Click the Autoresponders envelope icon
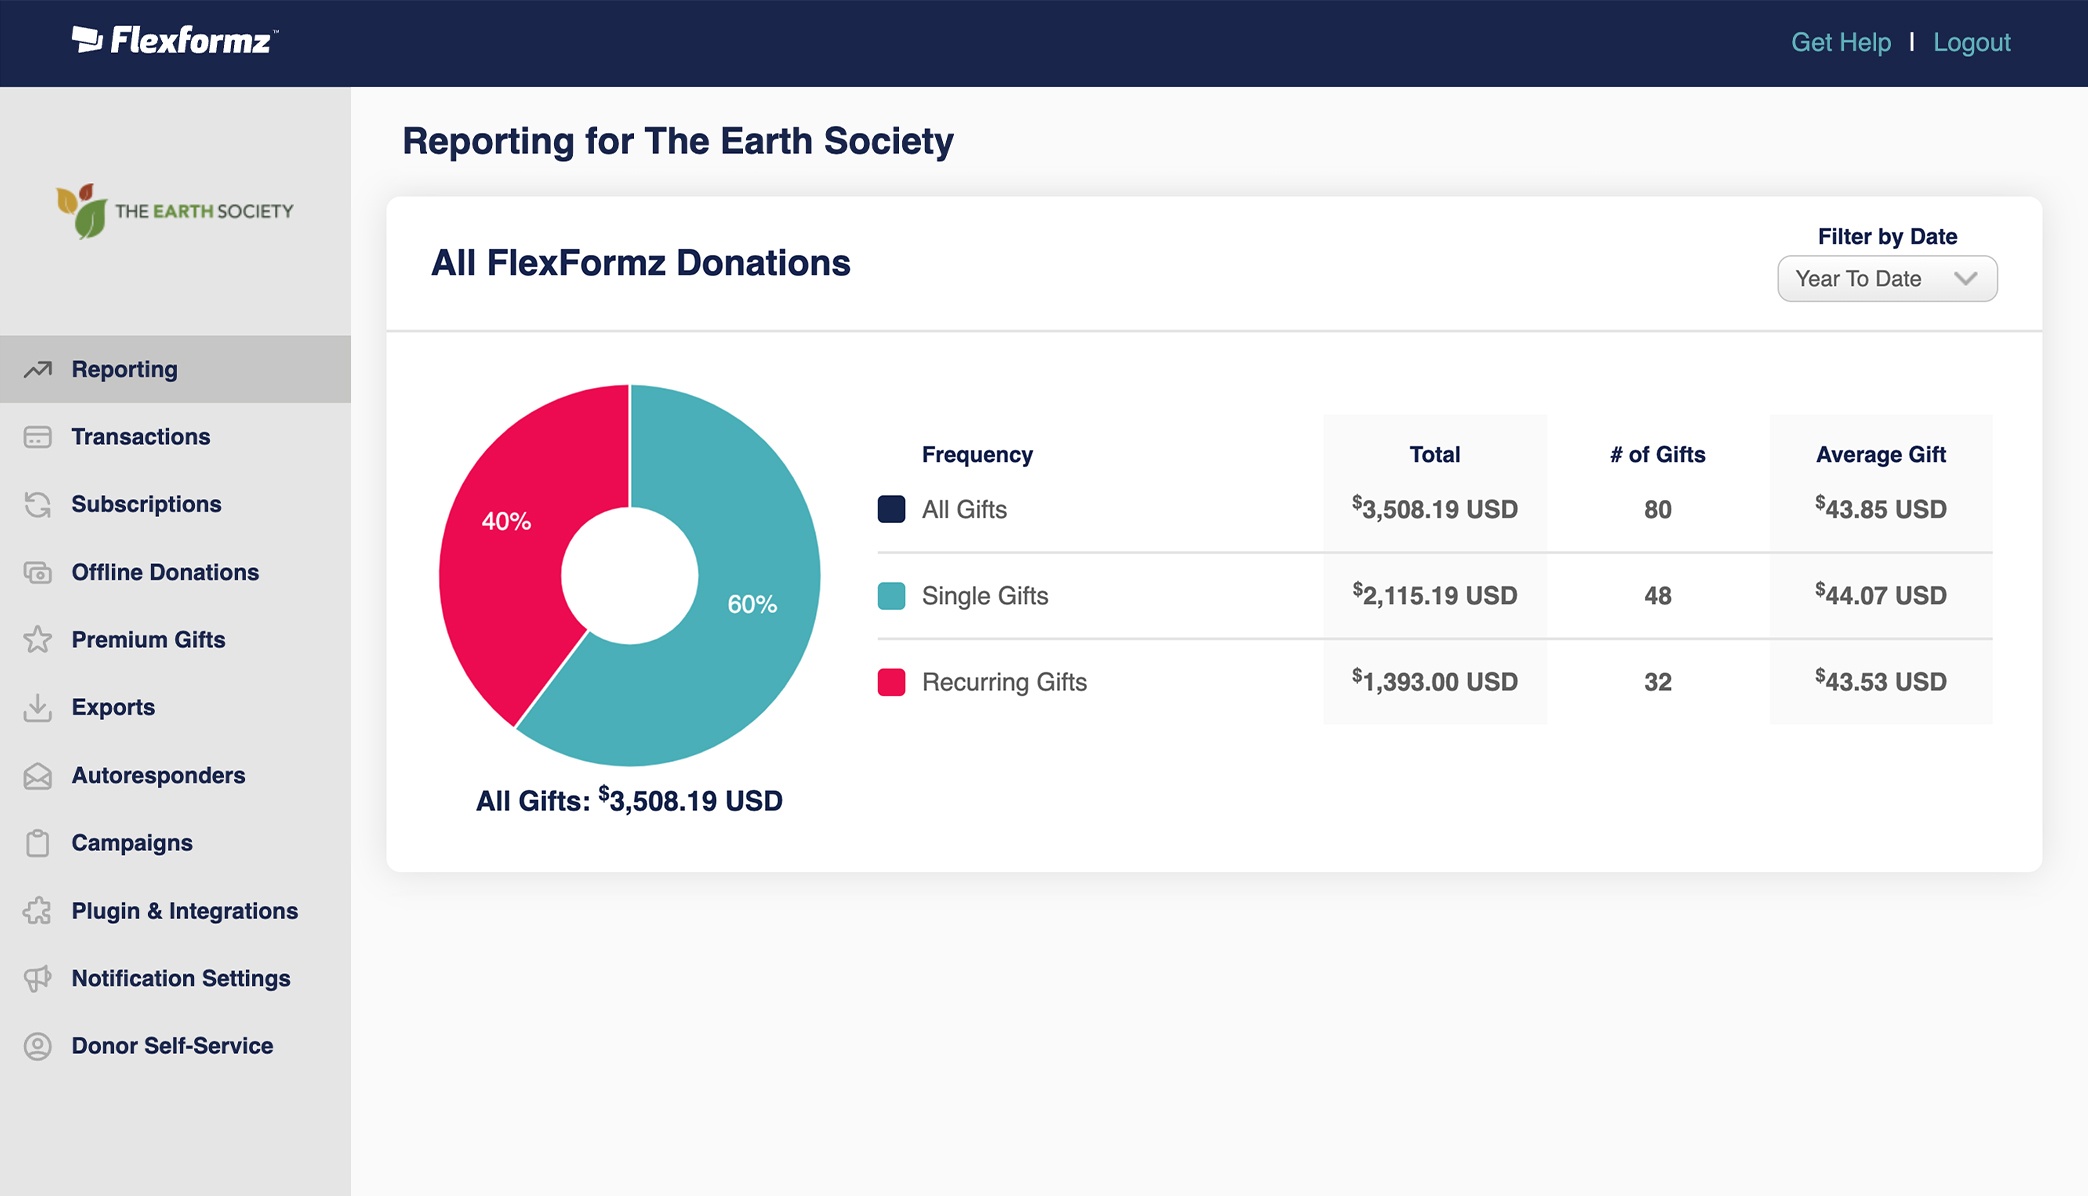This screenshot has height=1196, width=2088. tap(38, 776)
